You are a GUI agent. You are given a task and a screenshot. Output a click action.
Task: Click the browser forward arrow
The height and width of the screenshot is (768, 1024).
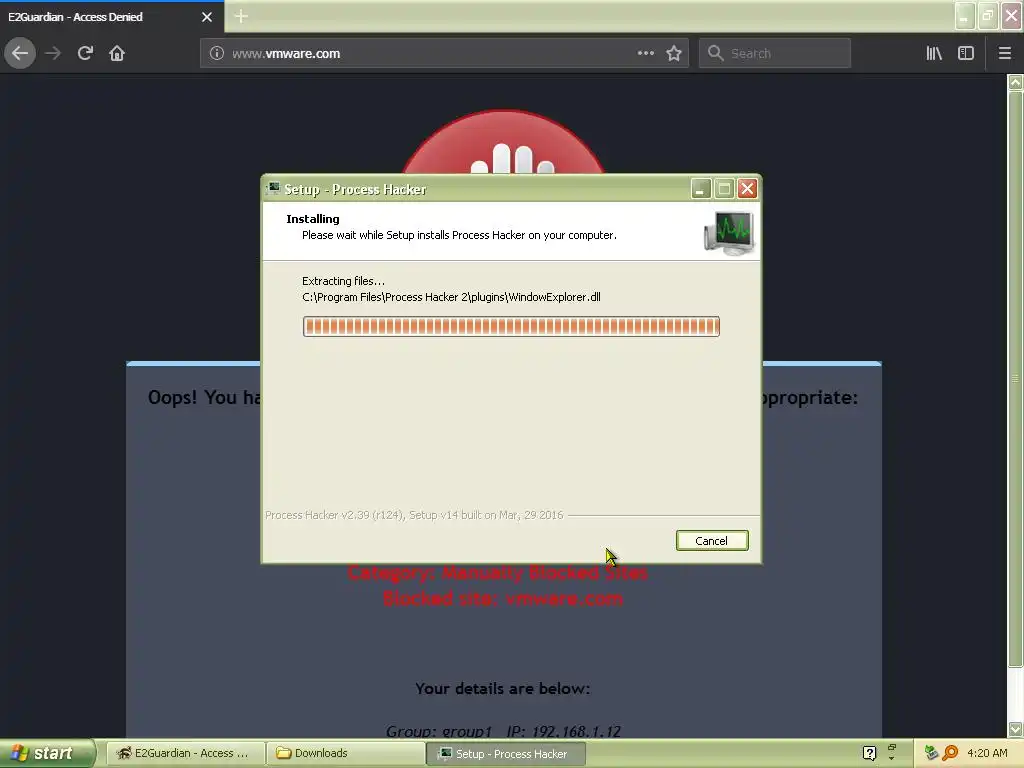pyautogui.click(x=53, y=53)
